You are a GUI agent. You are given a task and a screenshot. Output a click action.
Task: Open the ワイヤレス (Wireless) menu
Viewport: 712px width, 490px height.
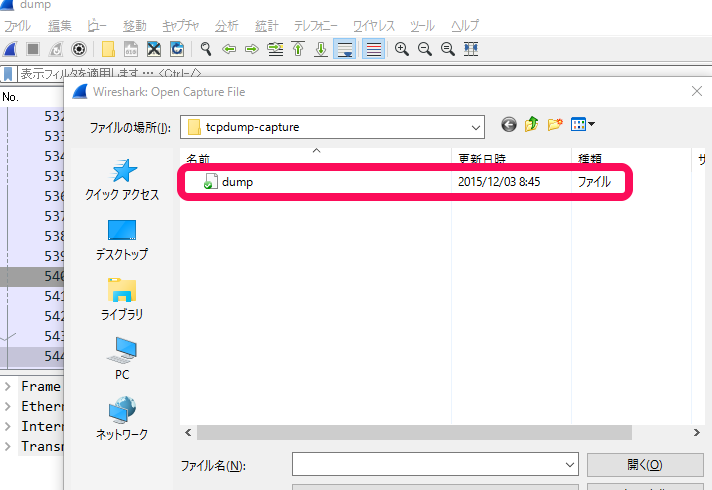pos(374,25)
